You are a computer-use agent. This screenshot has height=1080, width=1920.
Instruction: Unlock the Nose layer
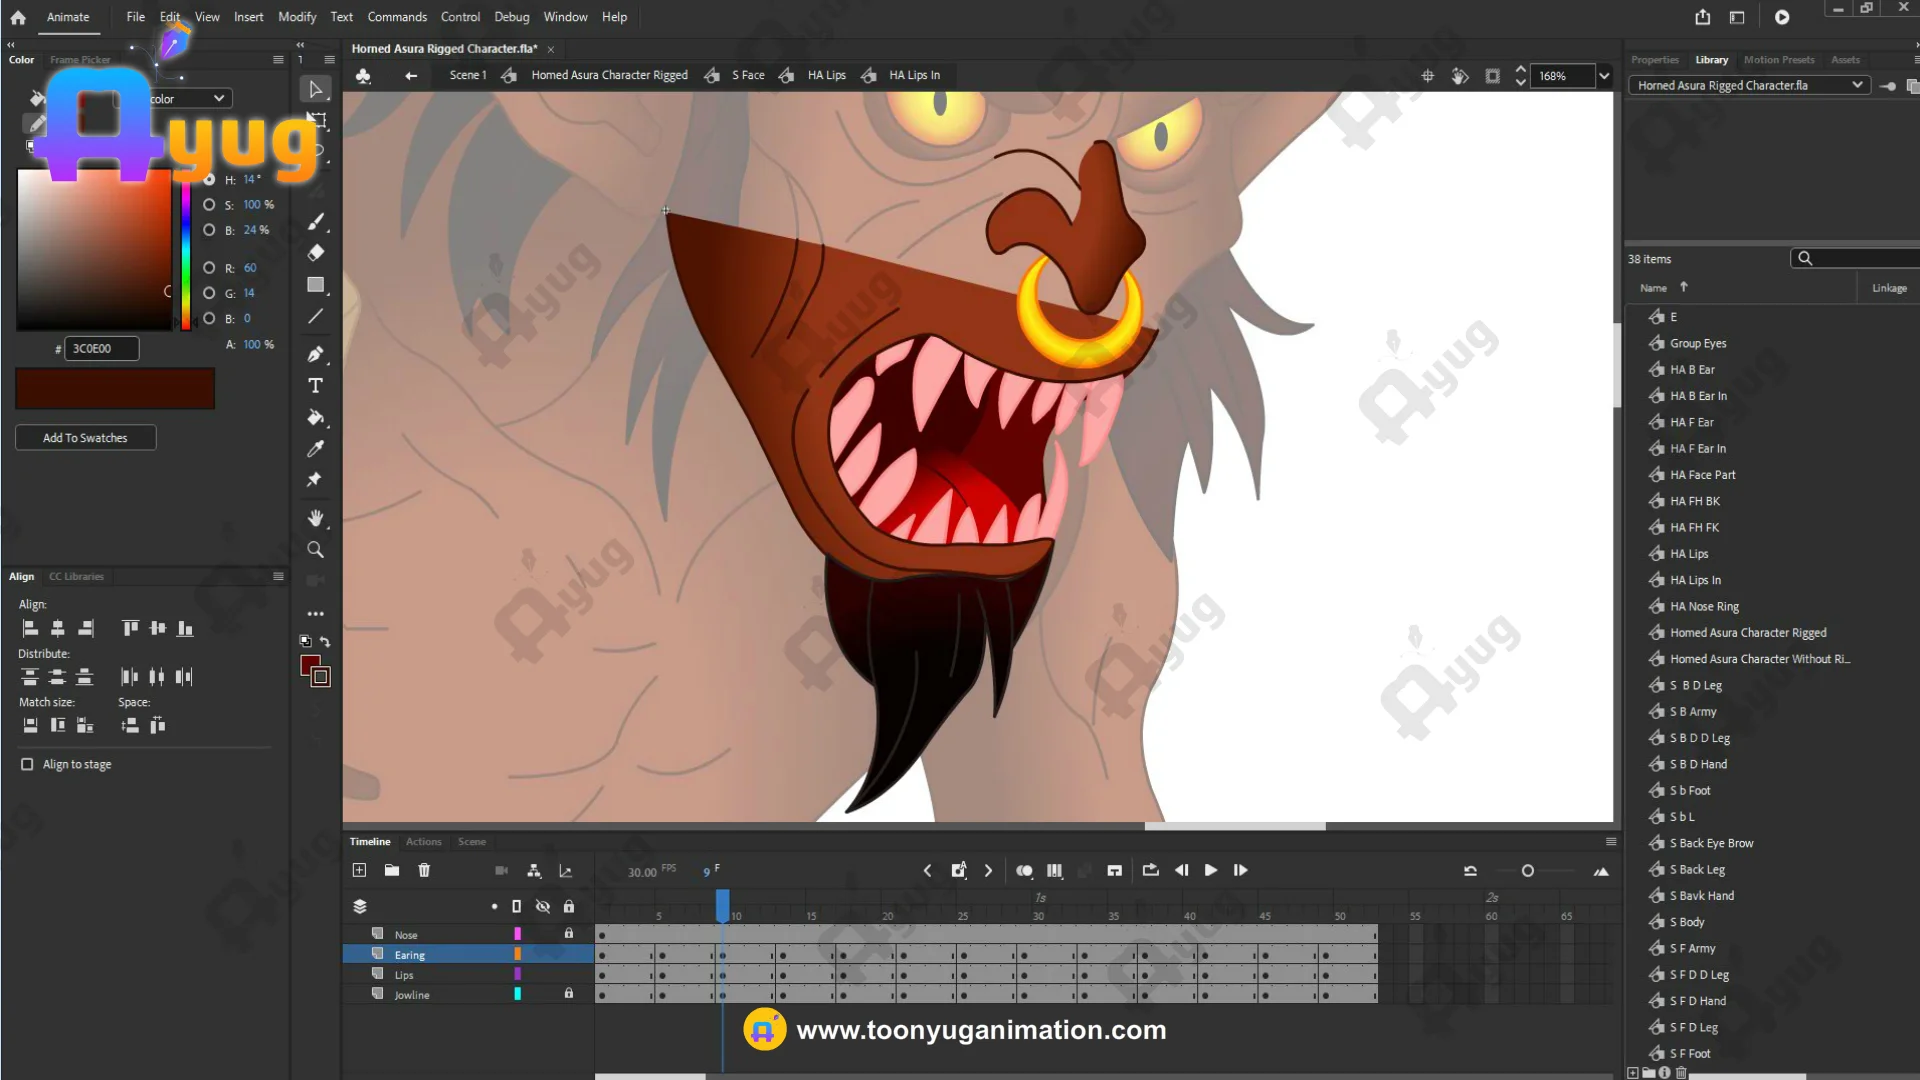click(568, 934)
